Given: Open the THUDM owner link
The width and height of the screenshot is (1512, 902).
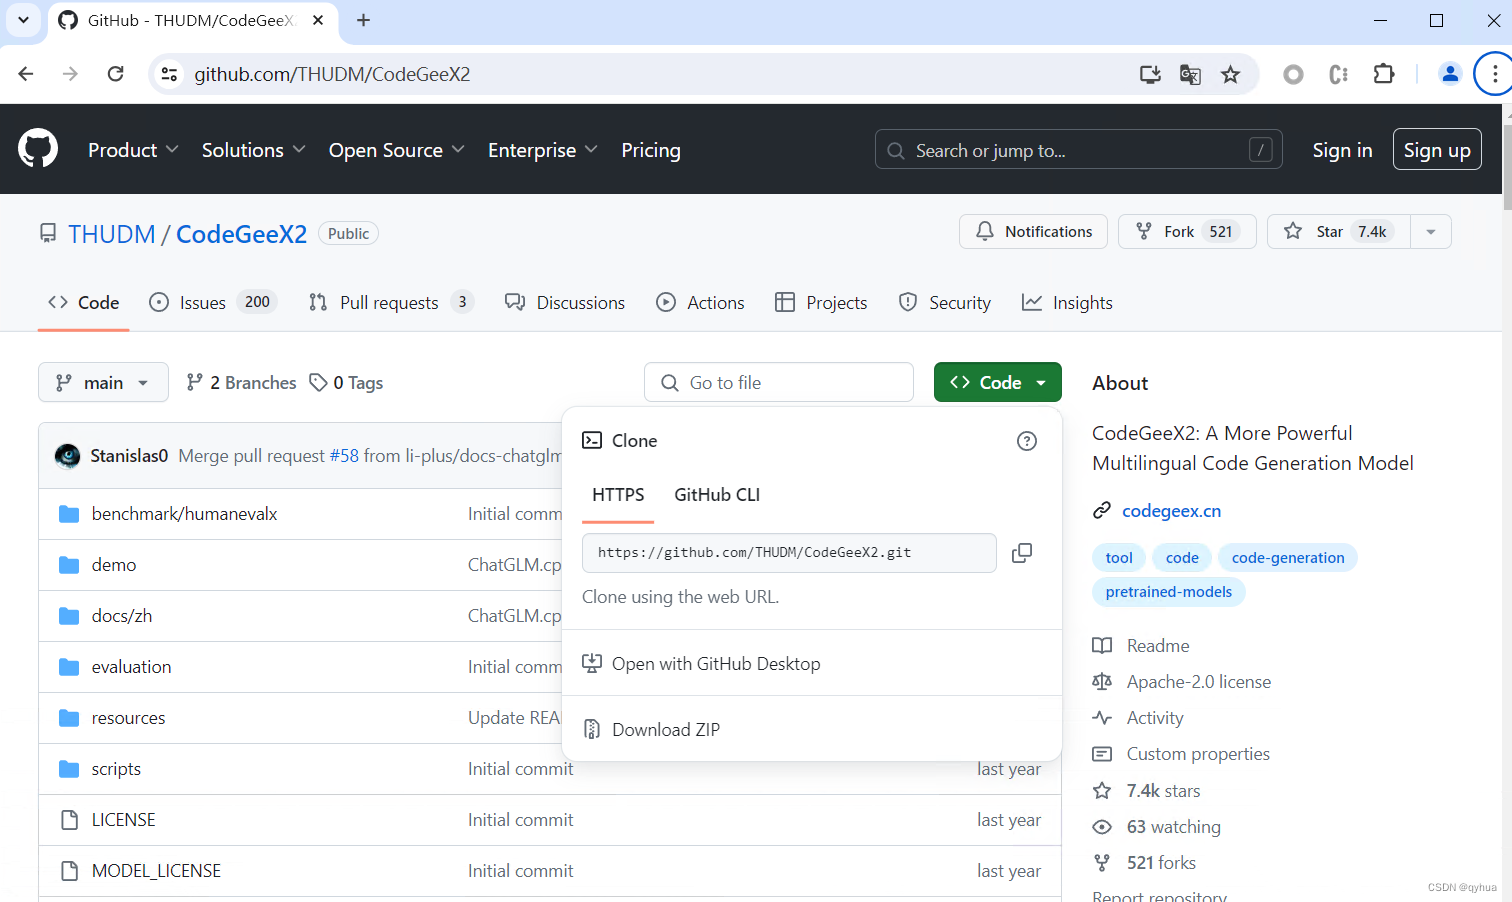Looking at the screenshot, I should [x=112, y=234].
